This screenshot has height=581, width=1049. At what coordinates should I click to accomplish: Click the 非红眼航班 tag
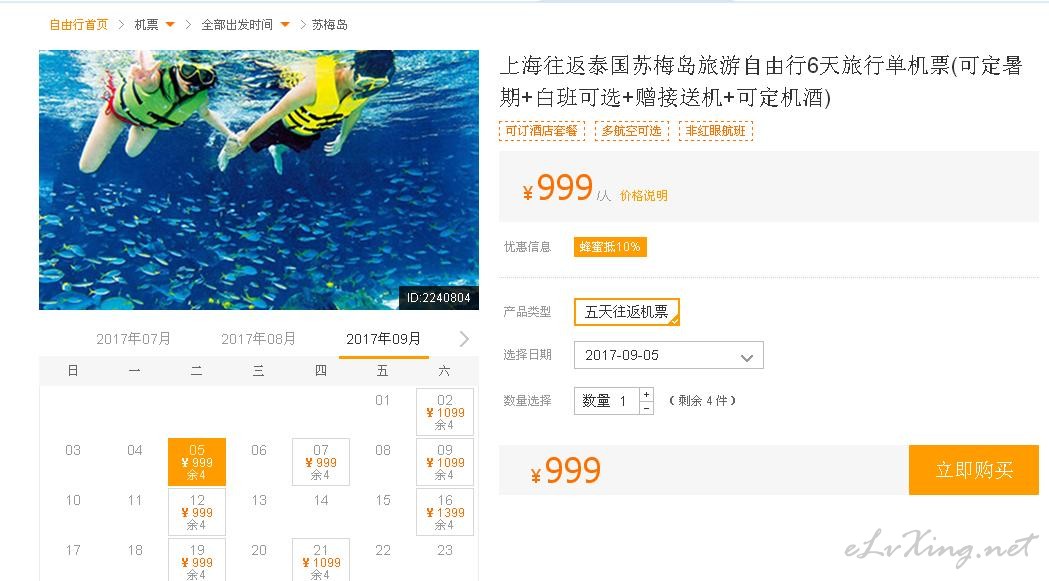pyautogui.click(x=716, y=131)
